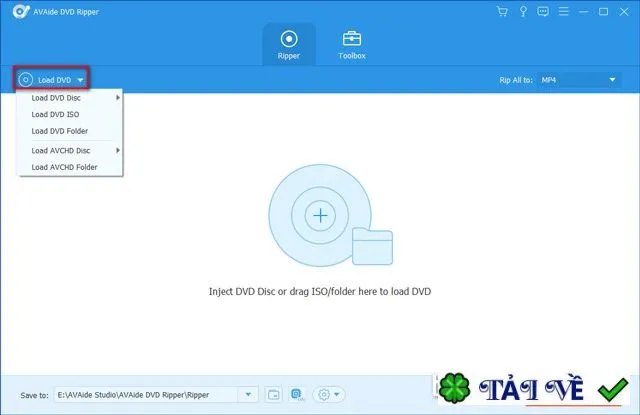The image size is (640, 415).
Task: Click the register key icon
Action: click(x=523, y=11)
